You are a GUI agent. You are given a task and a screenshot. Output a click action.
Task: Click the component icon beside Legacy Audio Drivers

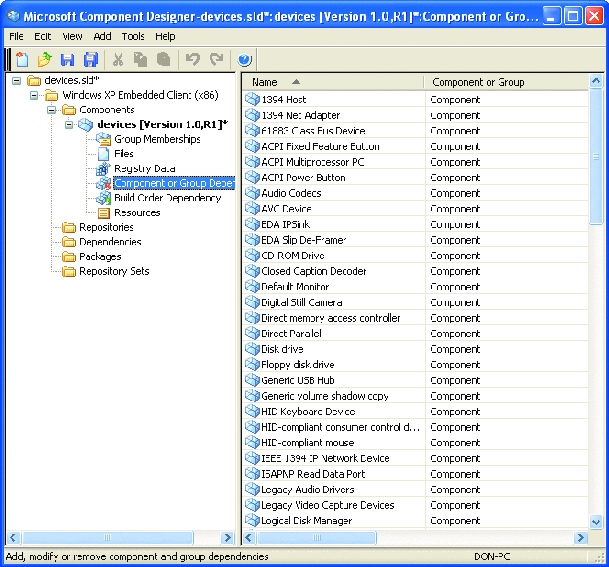point(252,489)
